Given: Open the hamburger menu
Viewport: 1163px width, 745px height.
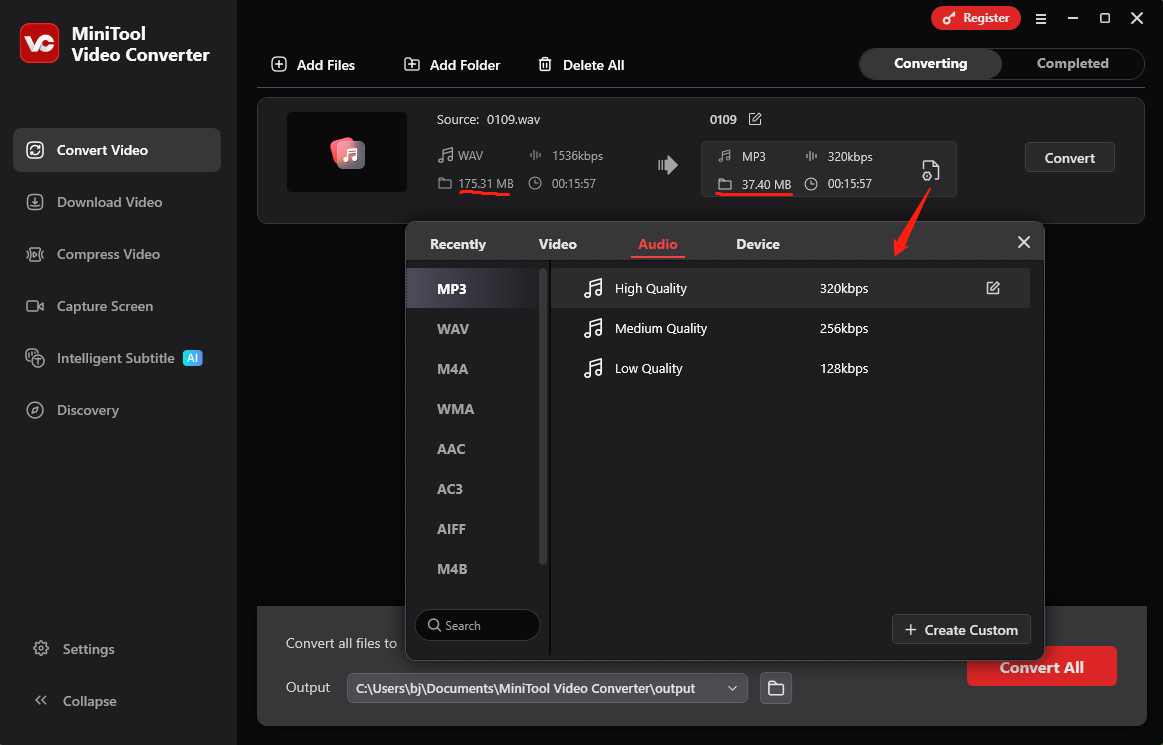Looking at the screenshot, I should click(x=1041, y=18).
